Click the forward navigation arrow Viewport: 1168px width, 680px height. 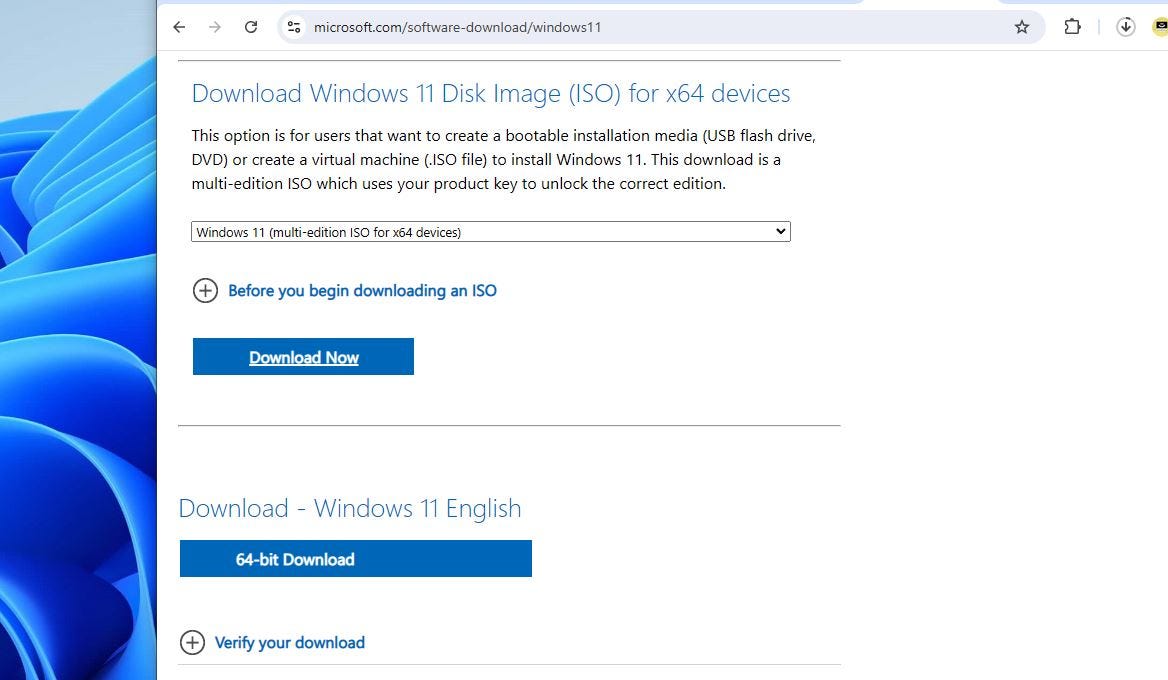[215, 27]
